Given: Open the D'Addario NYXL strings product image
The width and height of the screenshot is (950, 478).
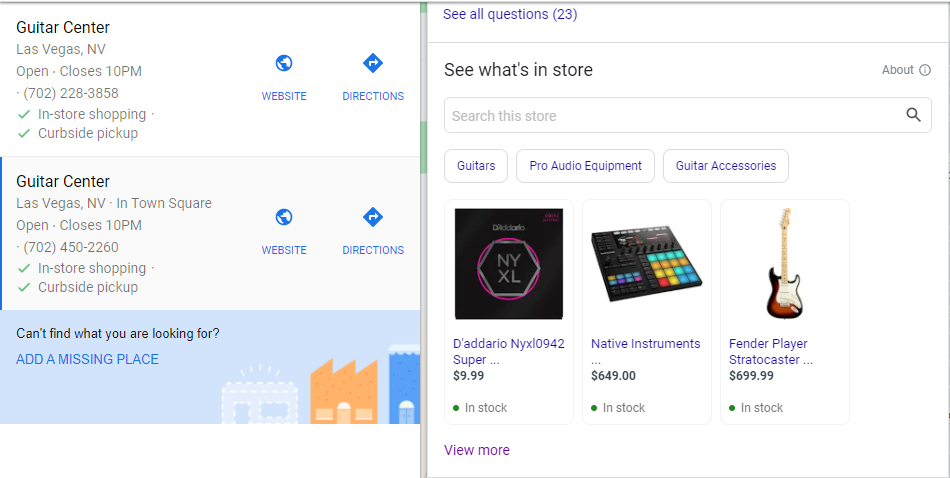Looking at the screenshot, I should coord(509,264).
